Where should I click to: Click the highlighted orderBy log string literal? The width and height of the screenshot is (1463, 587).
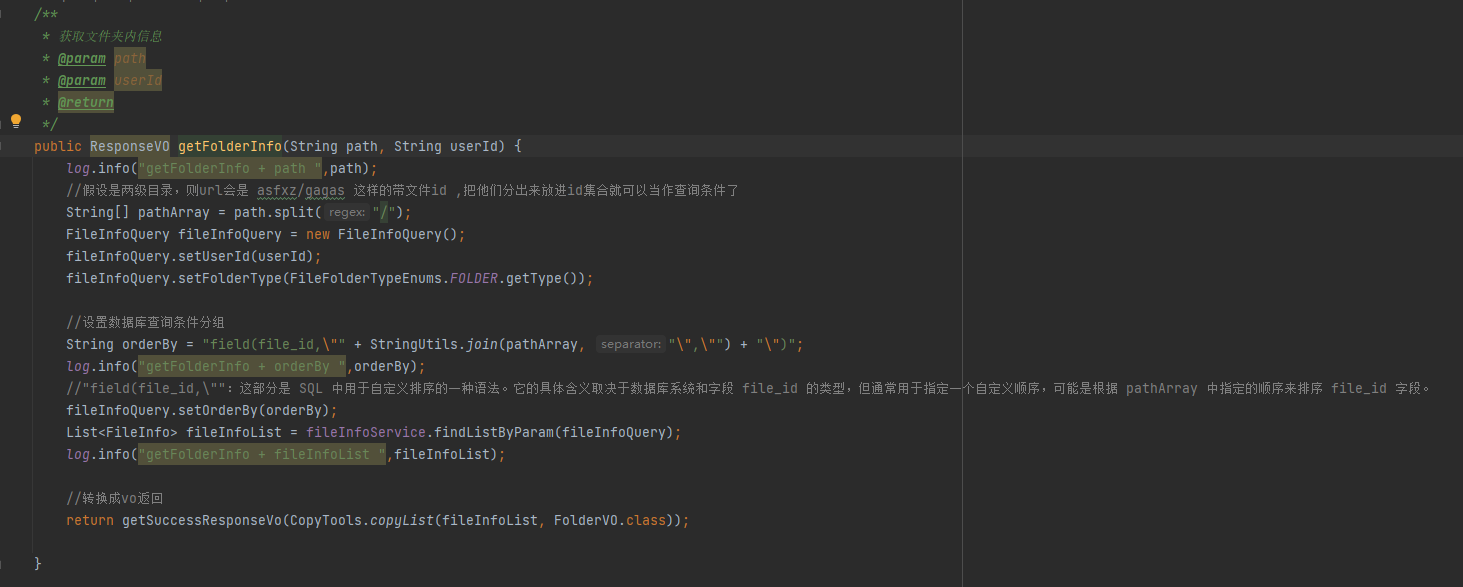[240, 365]
